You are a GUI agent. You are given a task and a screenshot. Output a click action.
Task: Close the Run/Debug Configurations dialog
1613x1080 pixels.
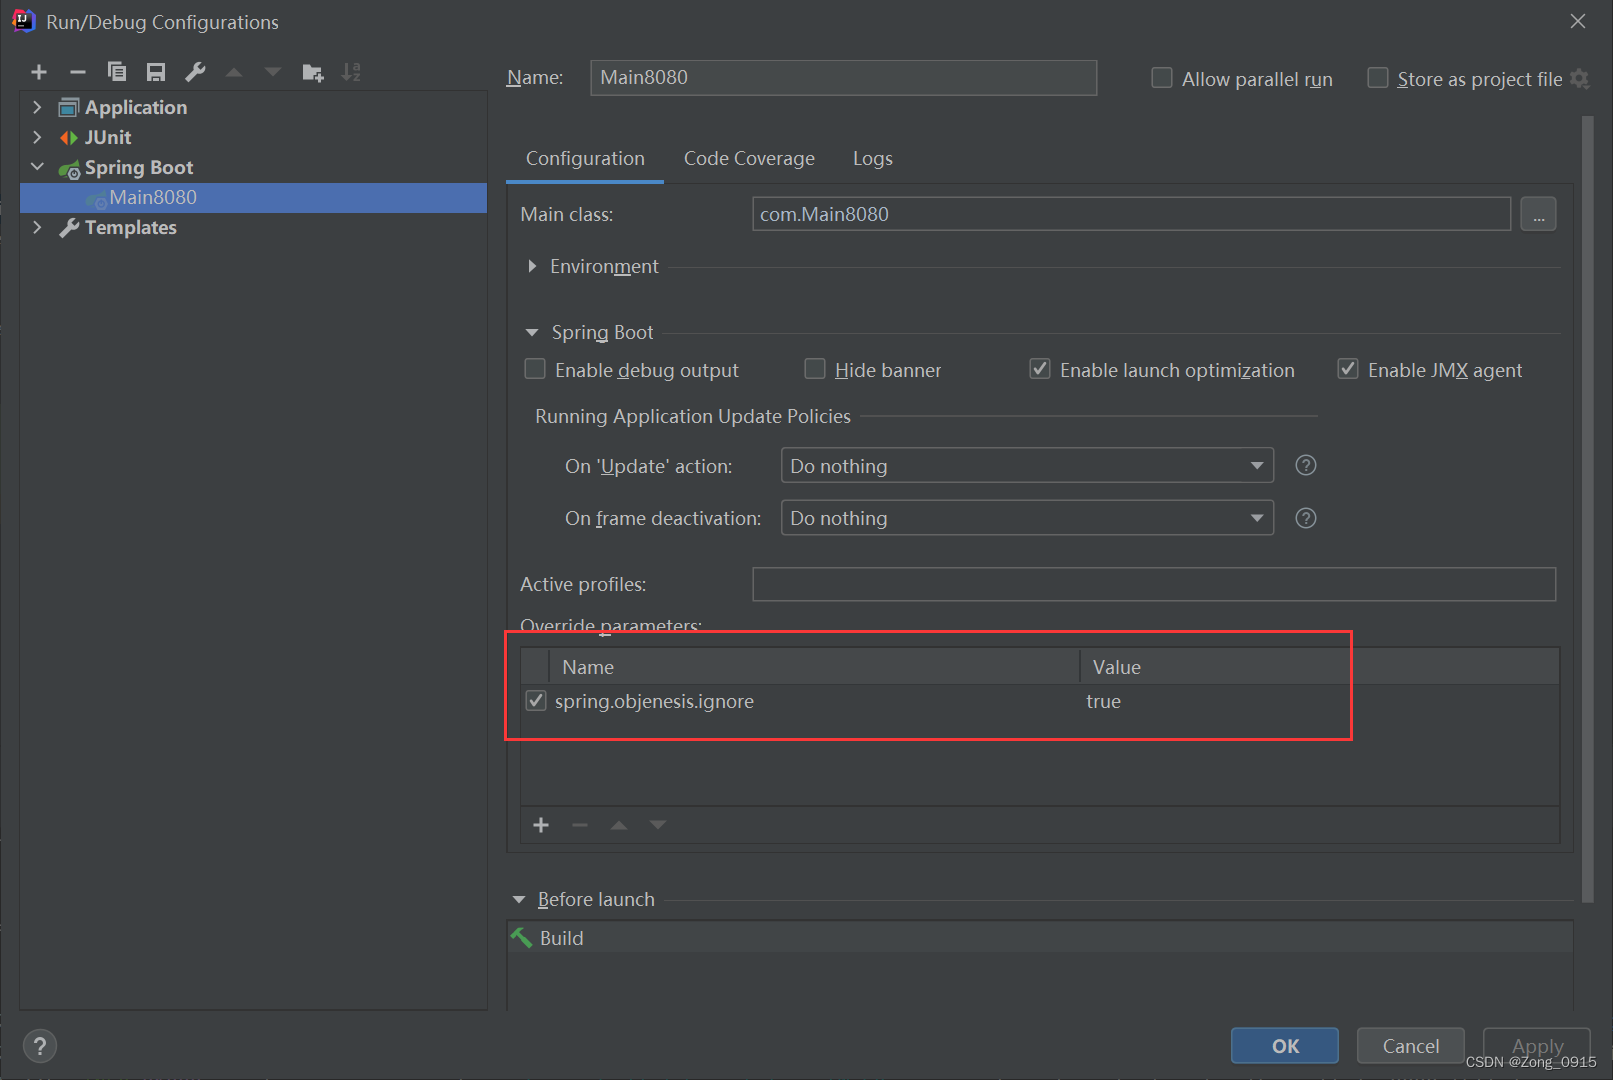click(x=1578, y=21)
